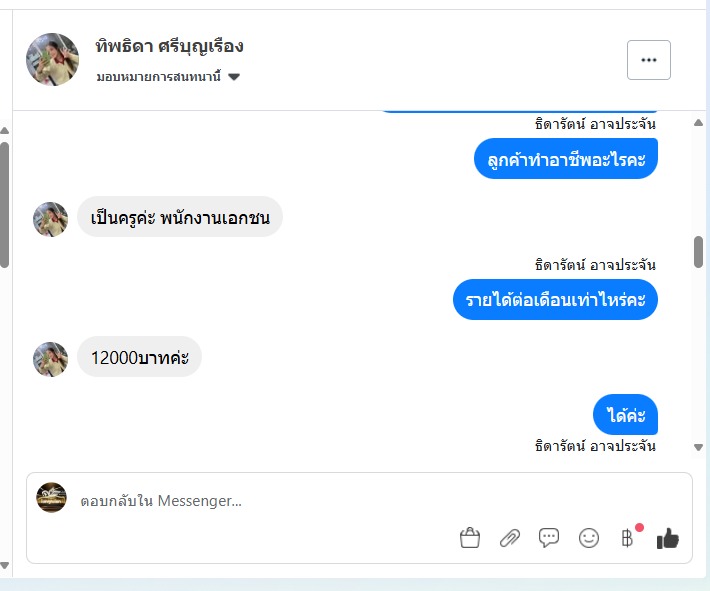The image size is (710, 591).
Task: Select the message 12000บาทค่ะ
Action: tap(139, 357)
